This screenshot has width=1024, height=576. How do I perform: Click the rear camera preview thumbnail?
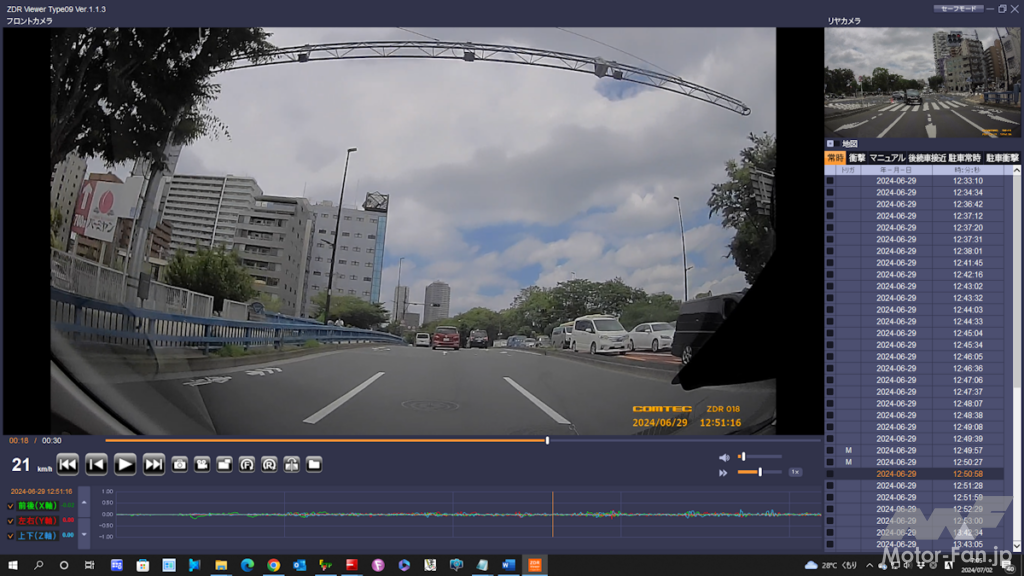(922, 83)
